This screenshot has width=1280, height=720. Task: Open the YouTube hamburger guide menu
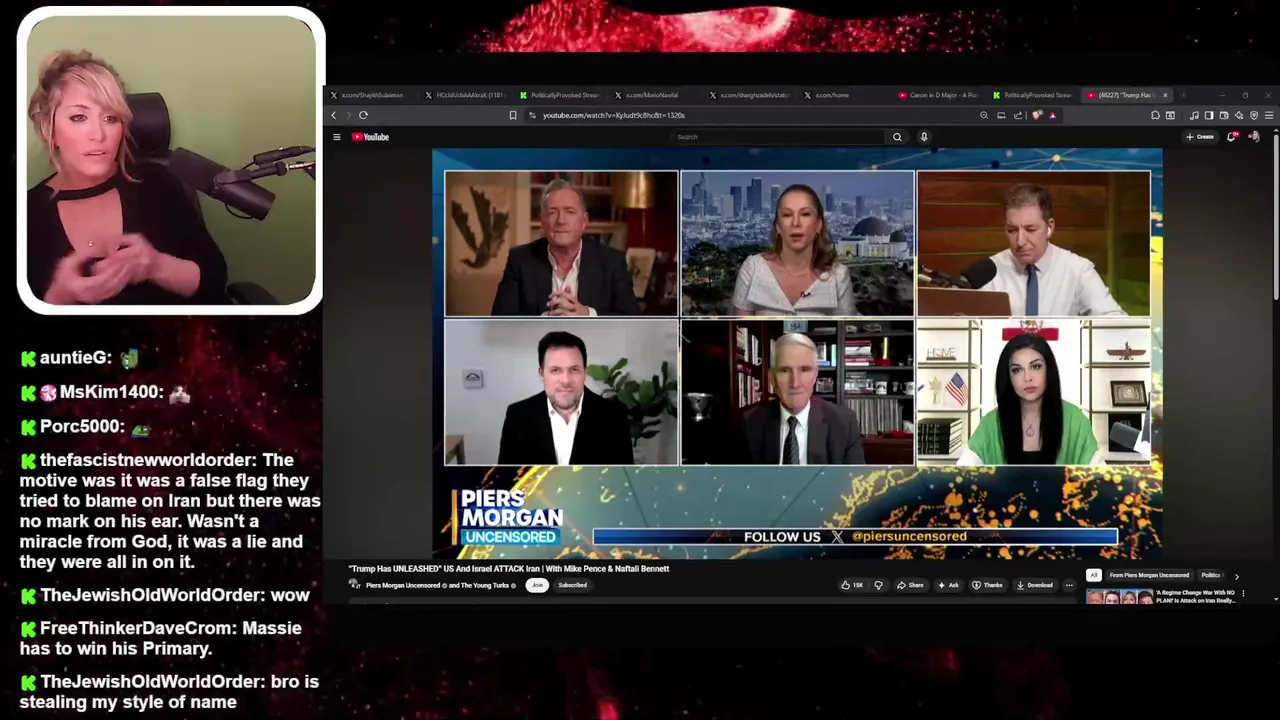point(337,137)
